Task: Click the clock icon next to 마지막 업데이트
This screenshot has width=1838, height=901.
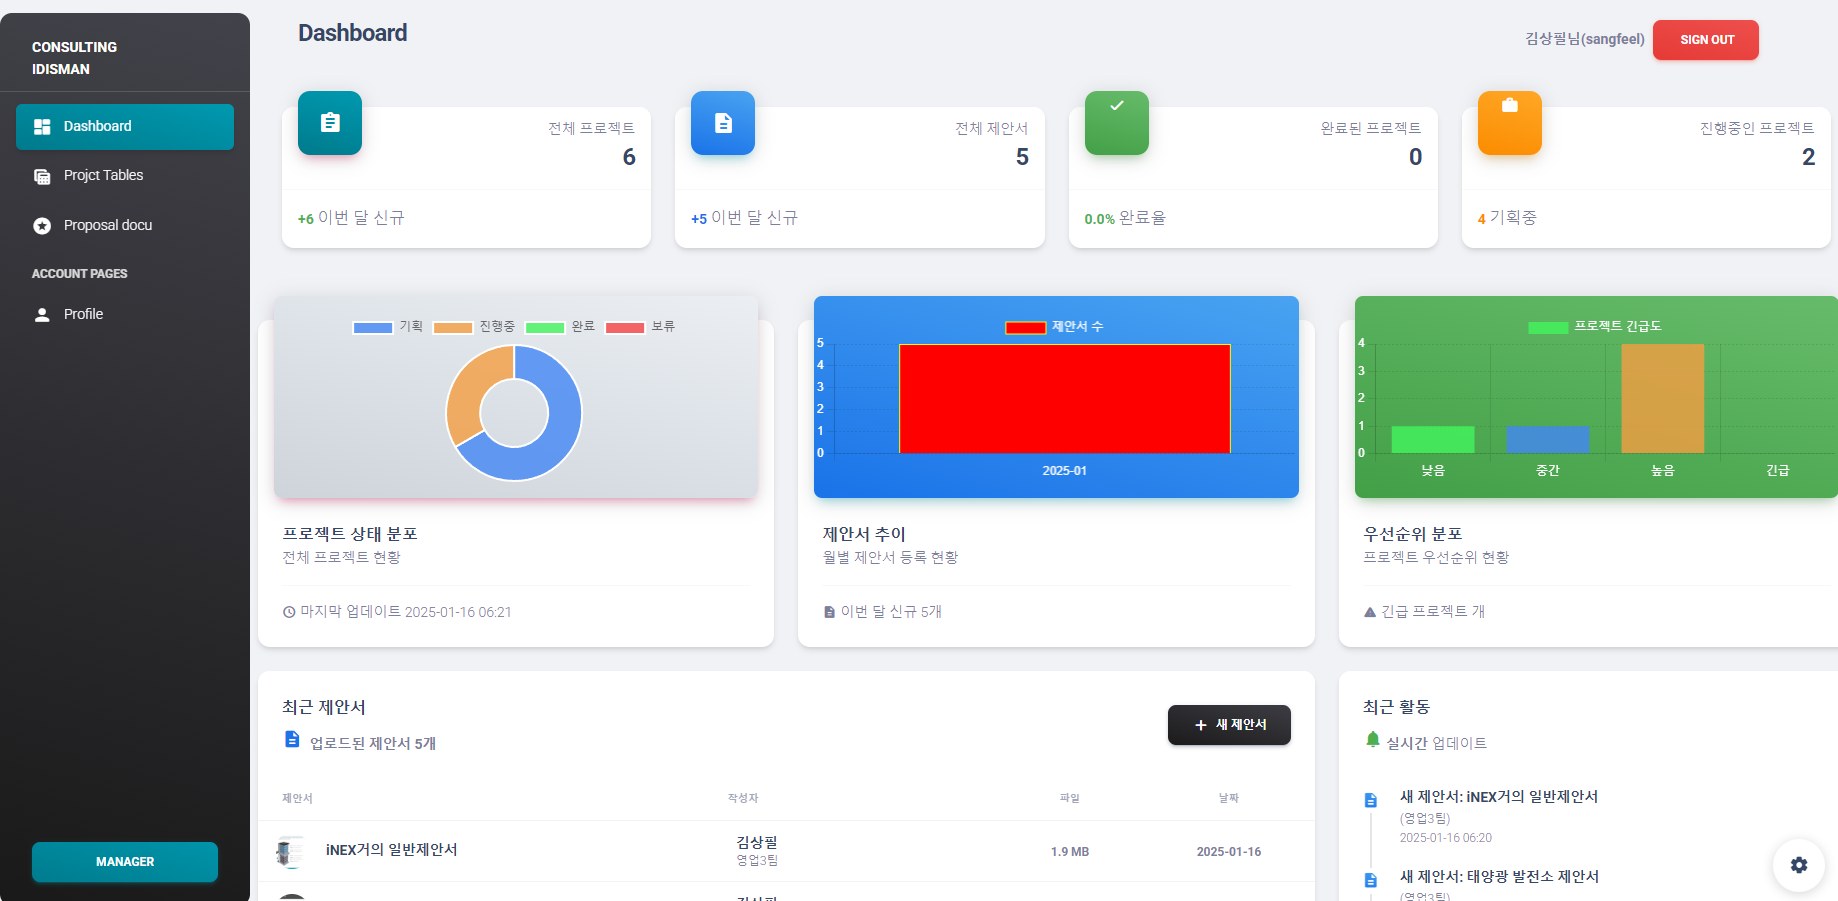Action: point(289,612)
